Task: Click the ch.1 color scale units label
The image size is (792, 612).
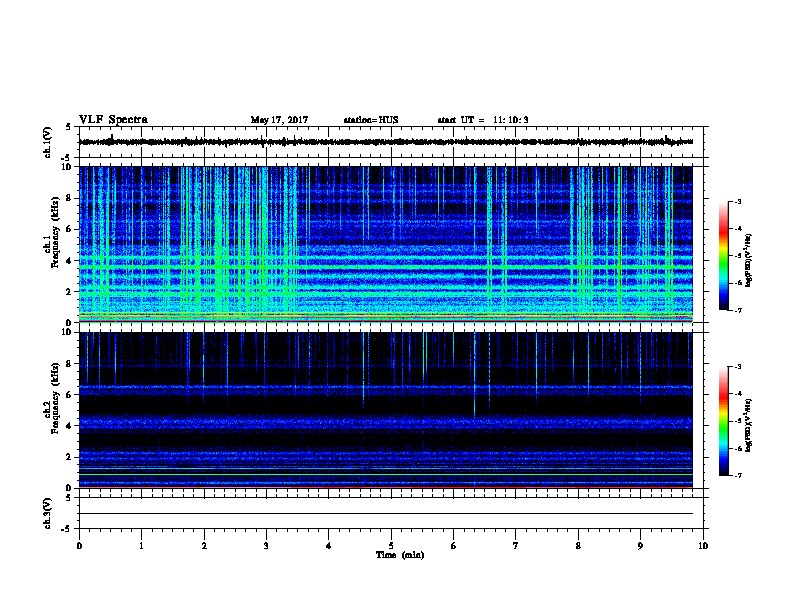Action: [749, 261]
